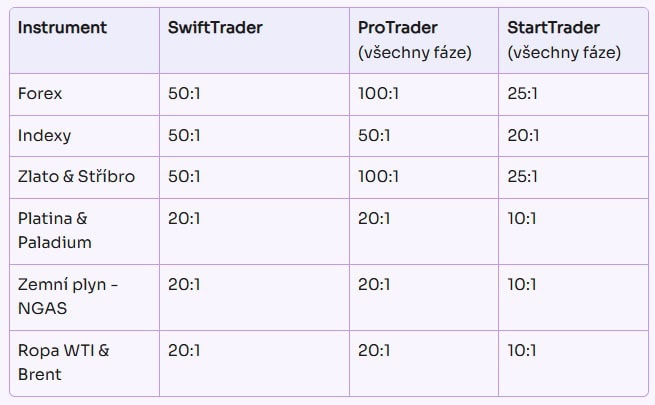Viewport: 655px width, 405px height.
Task: Select Forex leverage under StartTrader
Action: click(x=522, y=94)
